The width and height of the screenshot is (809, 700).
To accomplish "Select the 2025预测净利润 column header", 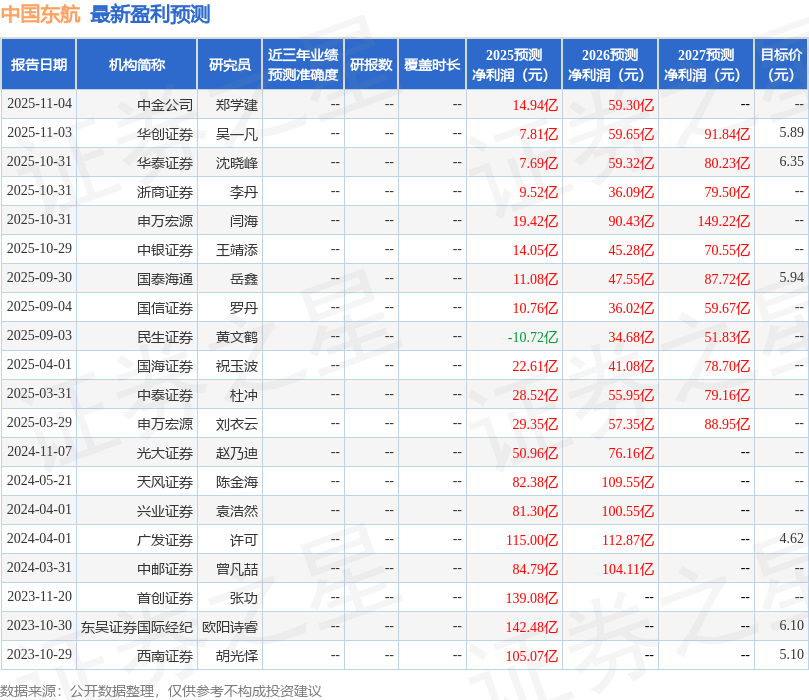I will click(514, 64).
